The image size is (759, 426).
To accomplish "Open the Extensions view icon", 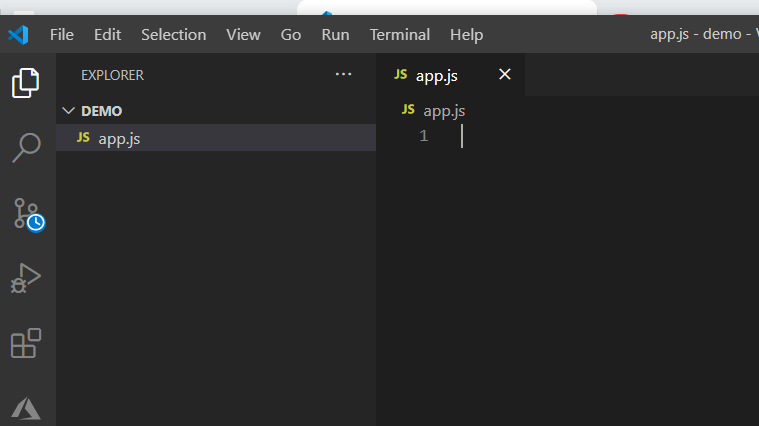I will click(x=27, y=343).
